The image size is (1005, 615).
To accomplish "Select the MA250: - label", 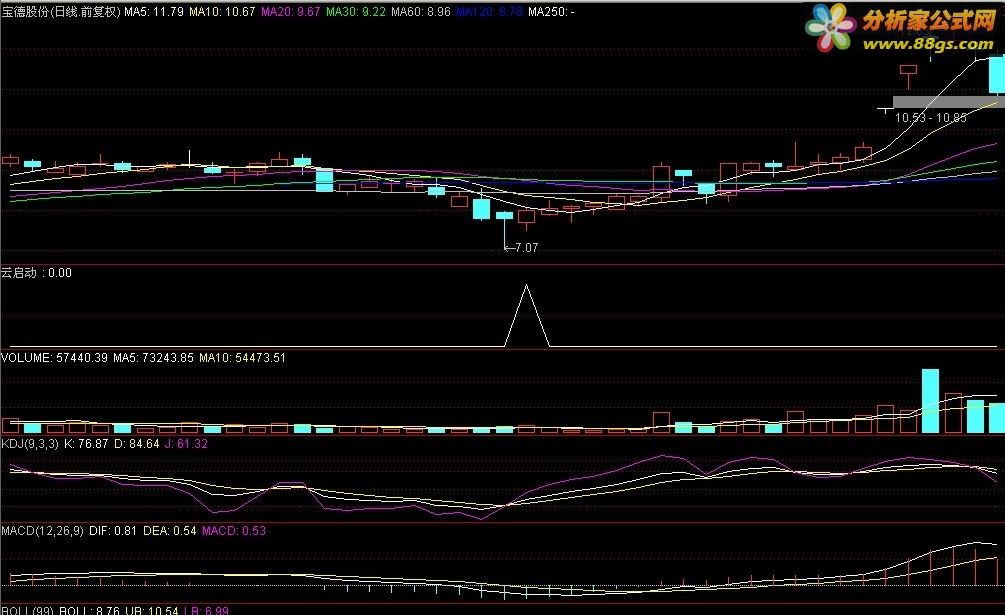I will pyautogui.click(x=551, y=12).
